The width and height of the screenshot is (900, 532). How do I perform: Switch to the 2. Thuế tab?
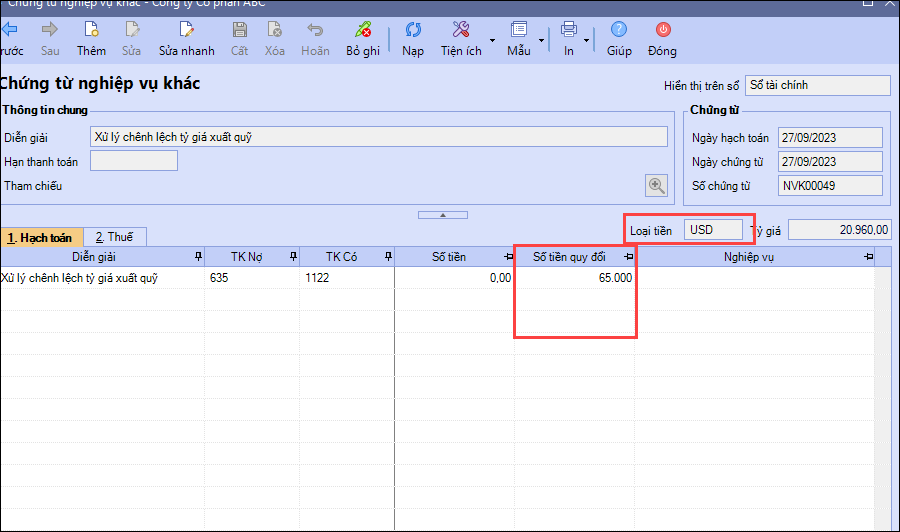(115, 237)
